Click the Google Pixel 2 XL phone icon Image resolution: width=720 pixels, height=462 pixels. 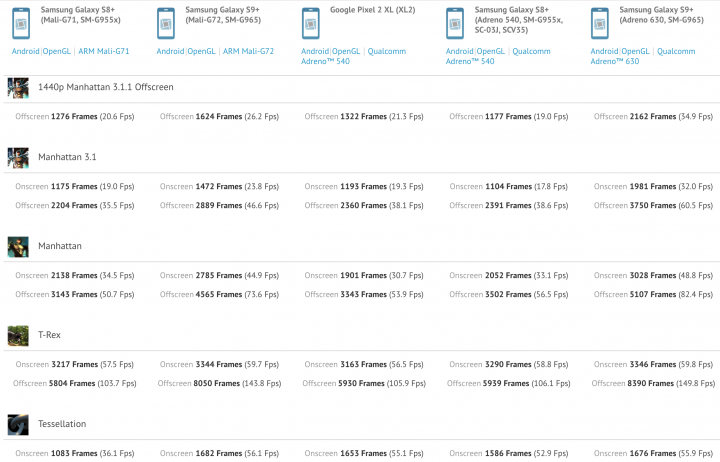310,23
